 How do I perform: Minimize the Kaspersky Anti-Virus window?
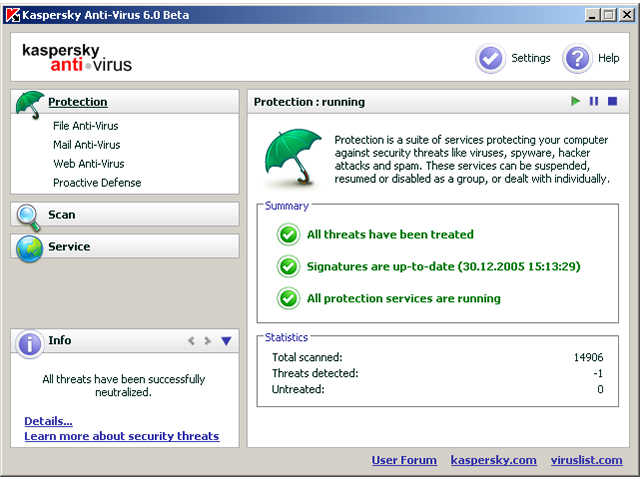click(592, 15)
